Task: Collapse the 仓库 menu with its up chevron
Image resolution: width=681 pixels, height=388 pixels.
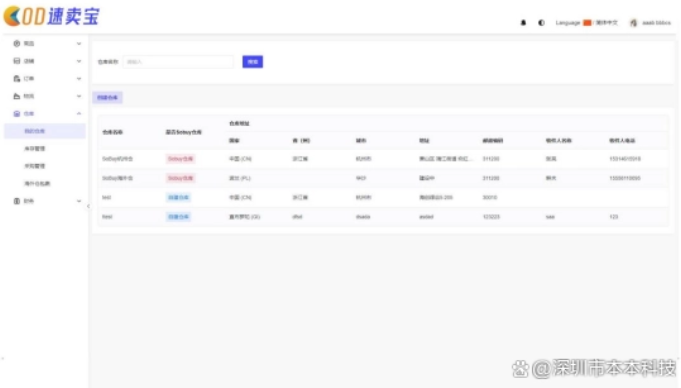Action: (x=79, y=113)
